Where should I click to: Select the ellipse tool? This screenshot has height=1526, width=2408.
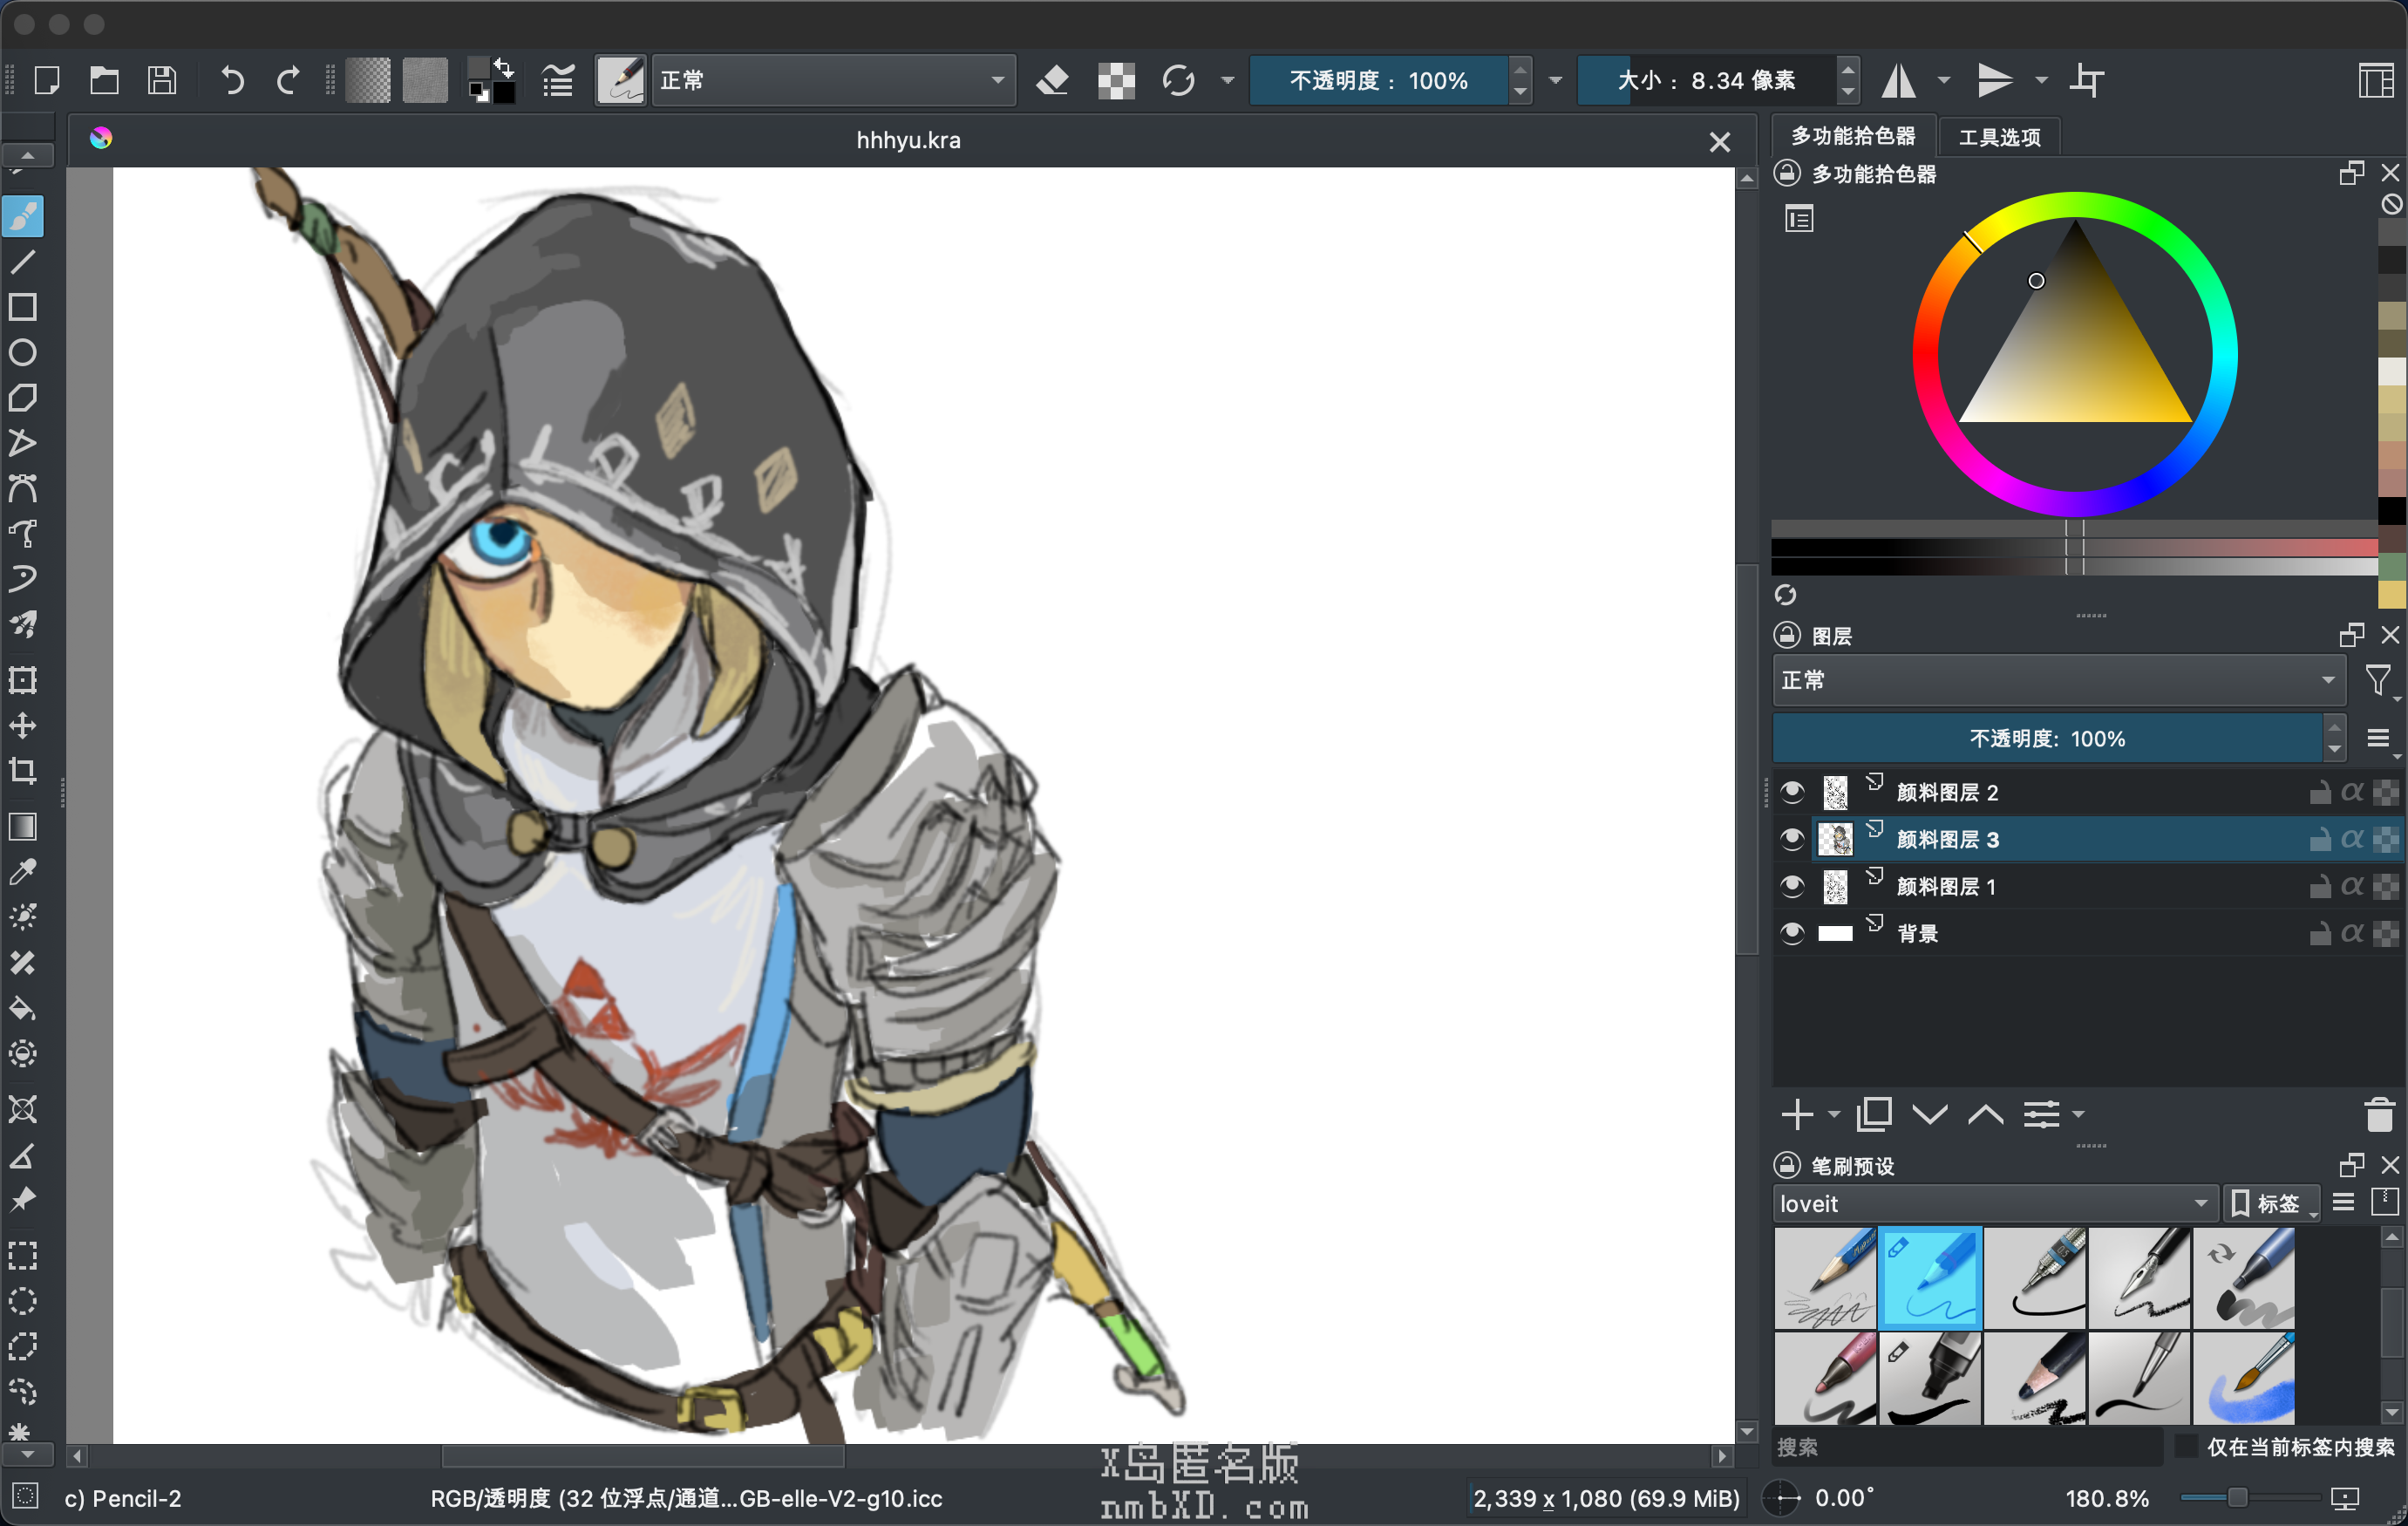(x=23, y=352)
